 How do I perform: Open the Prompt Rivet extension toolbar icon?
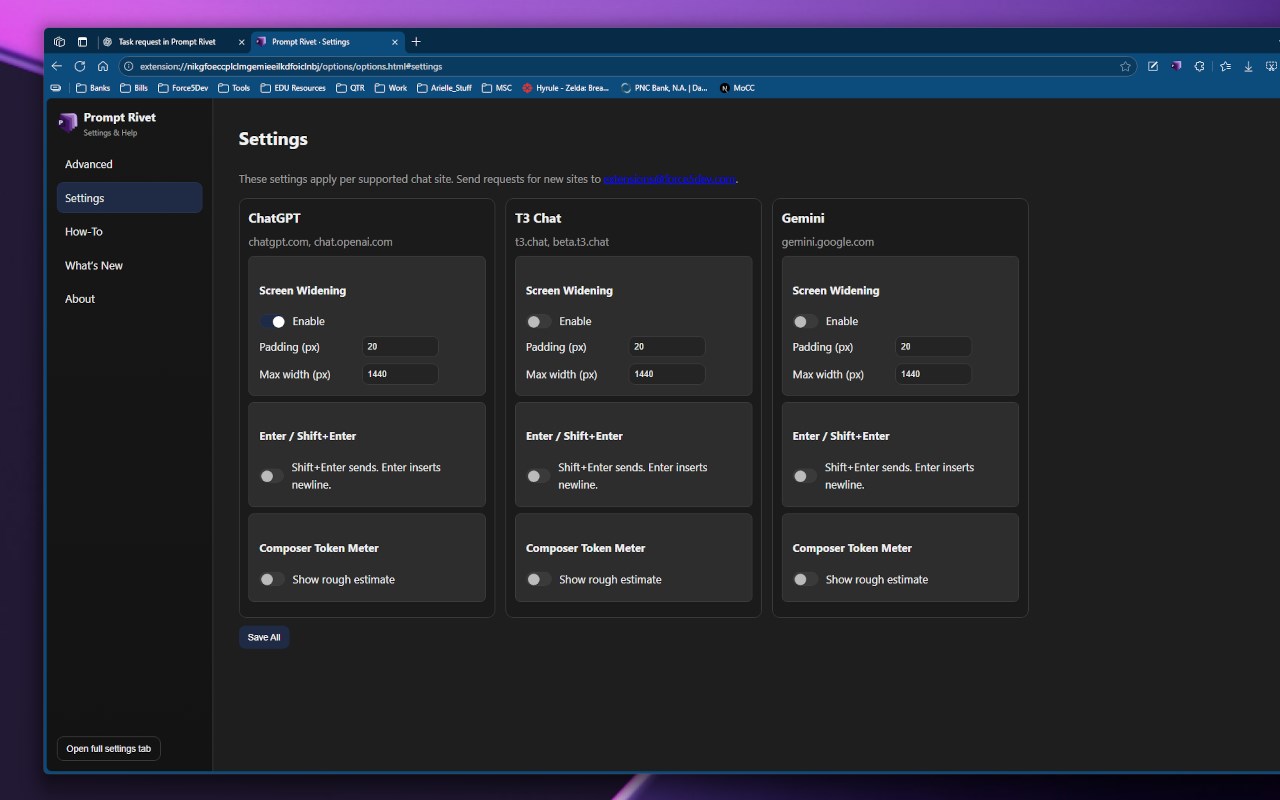point(1176,66)
